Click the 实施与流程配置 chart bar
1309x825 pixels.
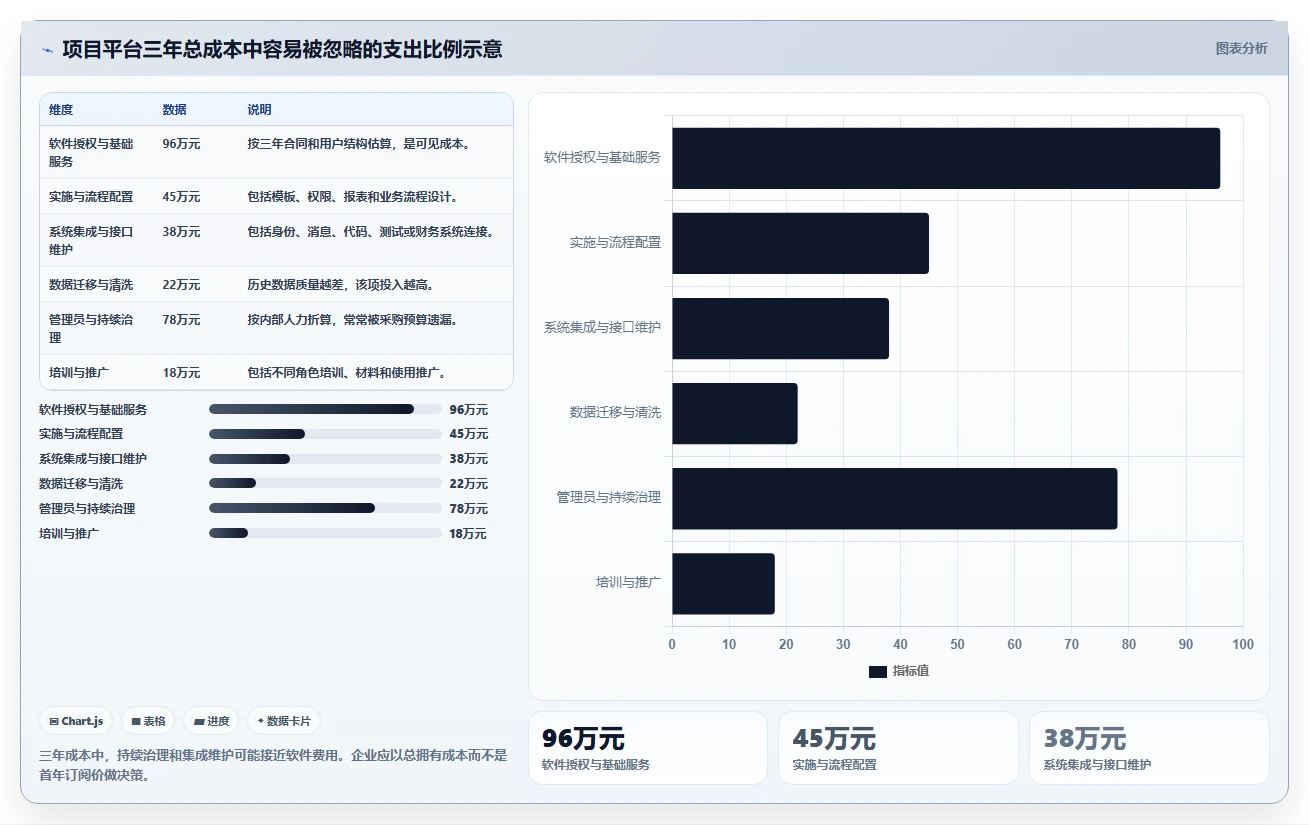click(x=800, y=243)
